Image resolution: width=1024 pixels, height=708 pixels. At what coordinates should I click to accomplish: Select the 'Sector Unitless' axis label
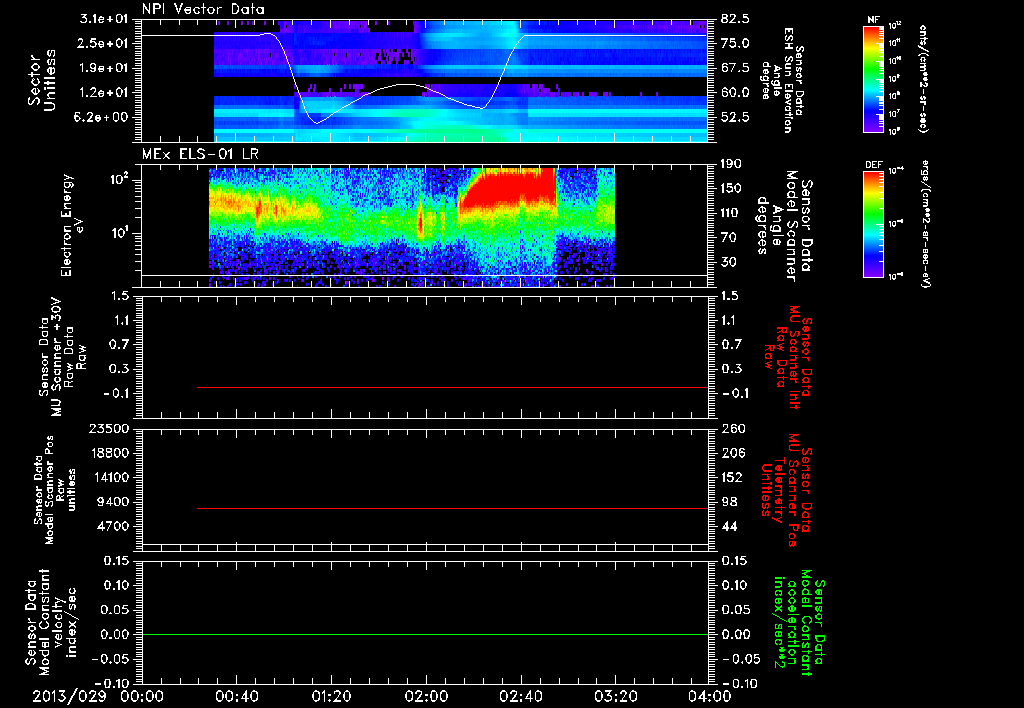point(42,80)
